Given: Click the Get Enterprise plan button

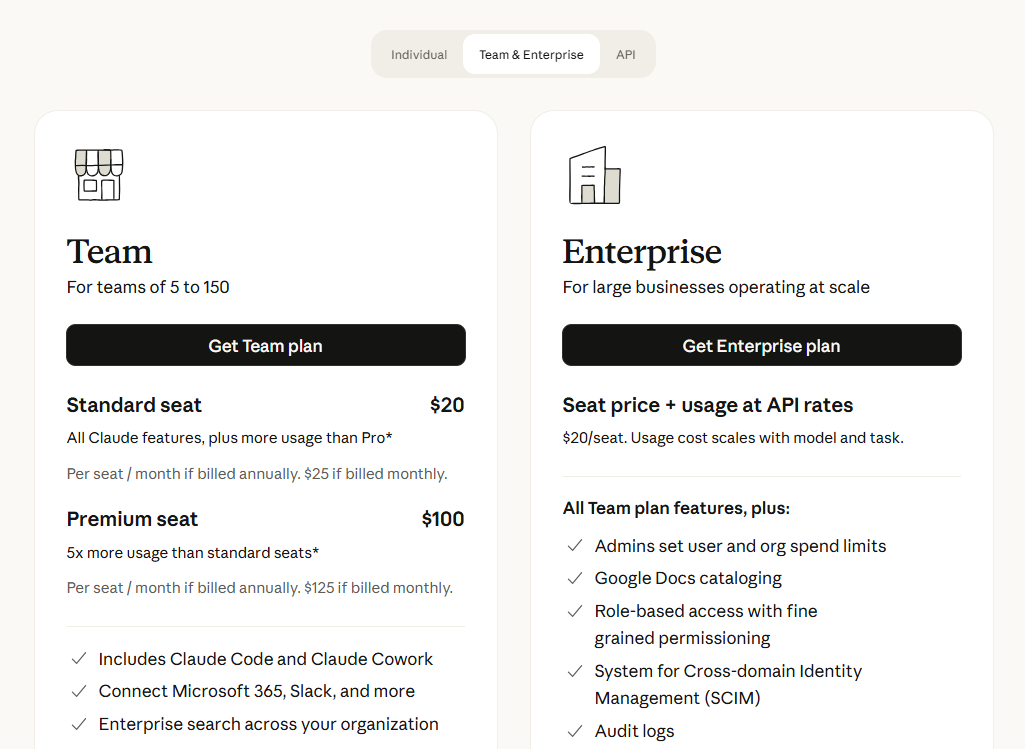Looking at the screenshot, I should [x=762, y=345].
